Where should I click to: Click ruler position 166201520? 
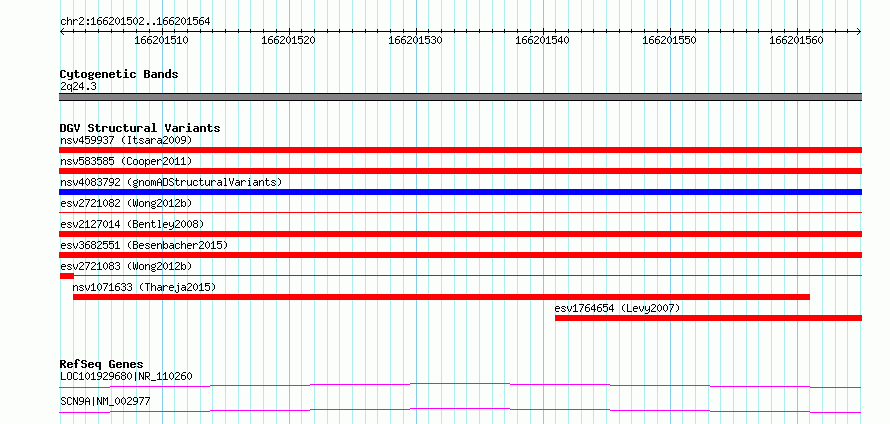pyautogui.click(x=289, y=41)
